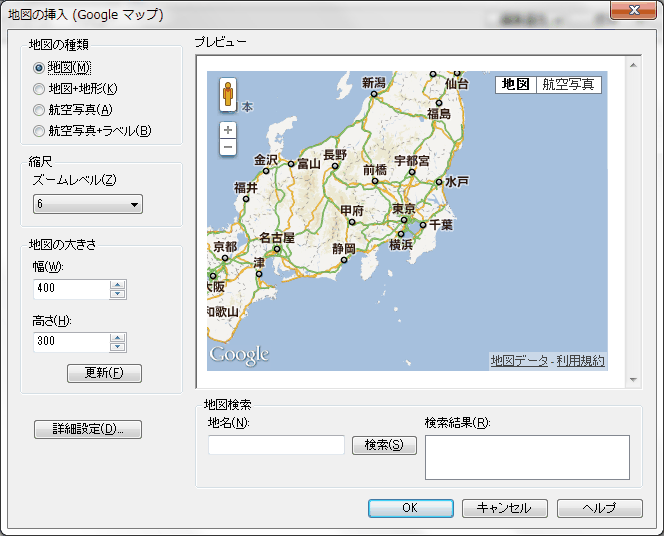The height and width of the screenshot is (536, 664).
Task: Increase the width with up arrow
Action: pyautogui.click(x=117, y=285)
